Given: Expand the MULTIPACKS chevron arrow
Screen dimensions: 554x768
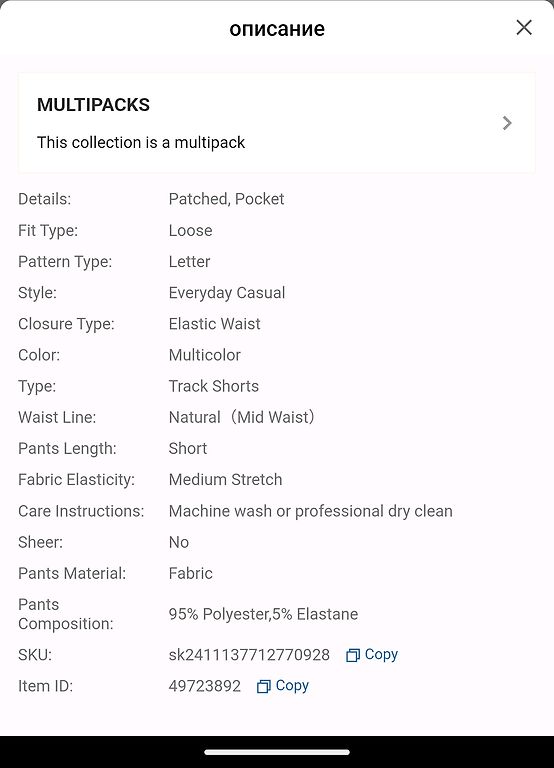Looking at the screenshot, I should tap(507, 123).
